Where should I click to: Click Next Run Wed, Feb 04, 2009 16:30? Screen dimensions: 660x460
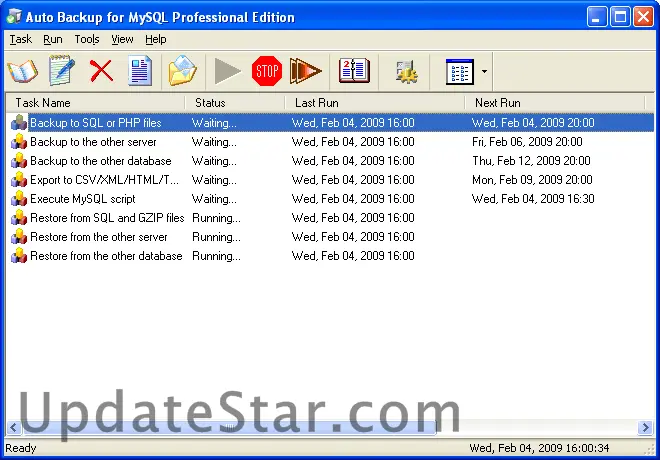[533, 199]
